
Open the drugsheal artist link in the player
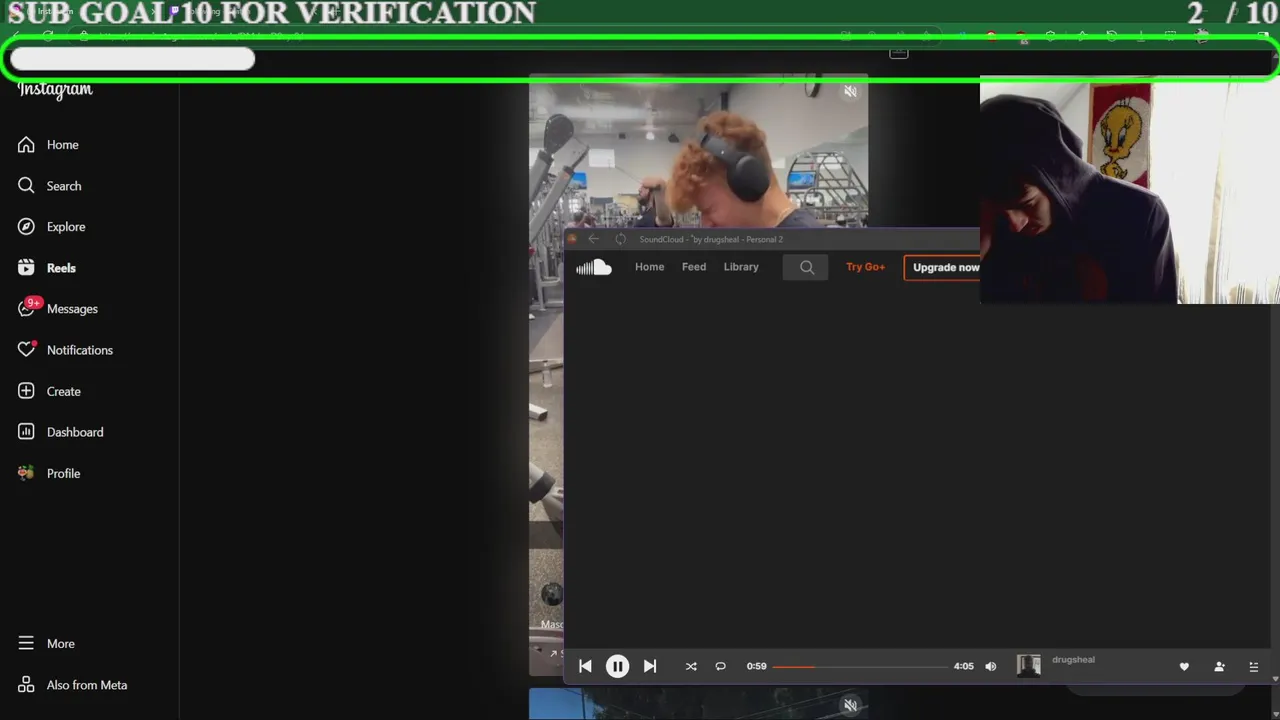[1073, 660]
